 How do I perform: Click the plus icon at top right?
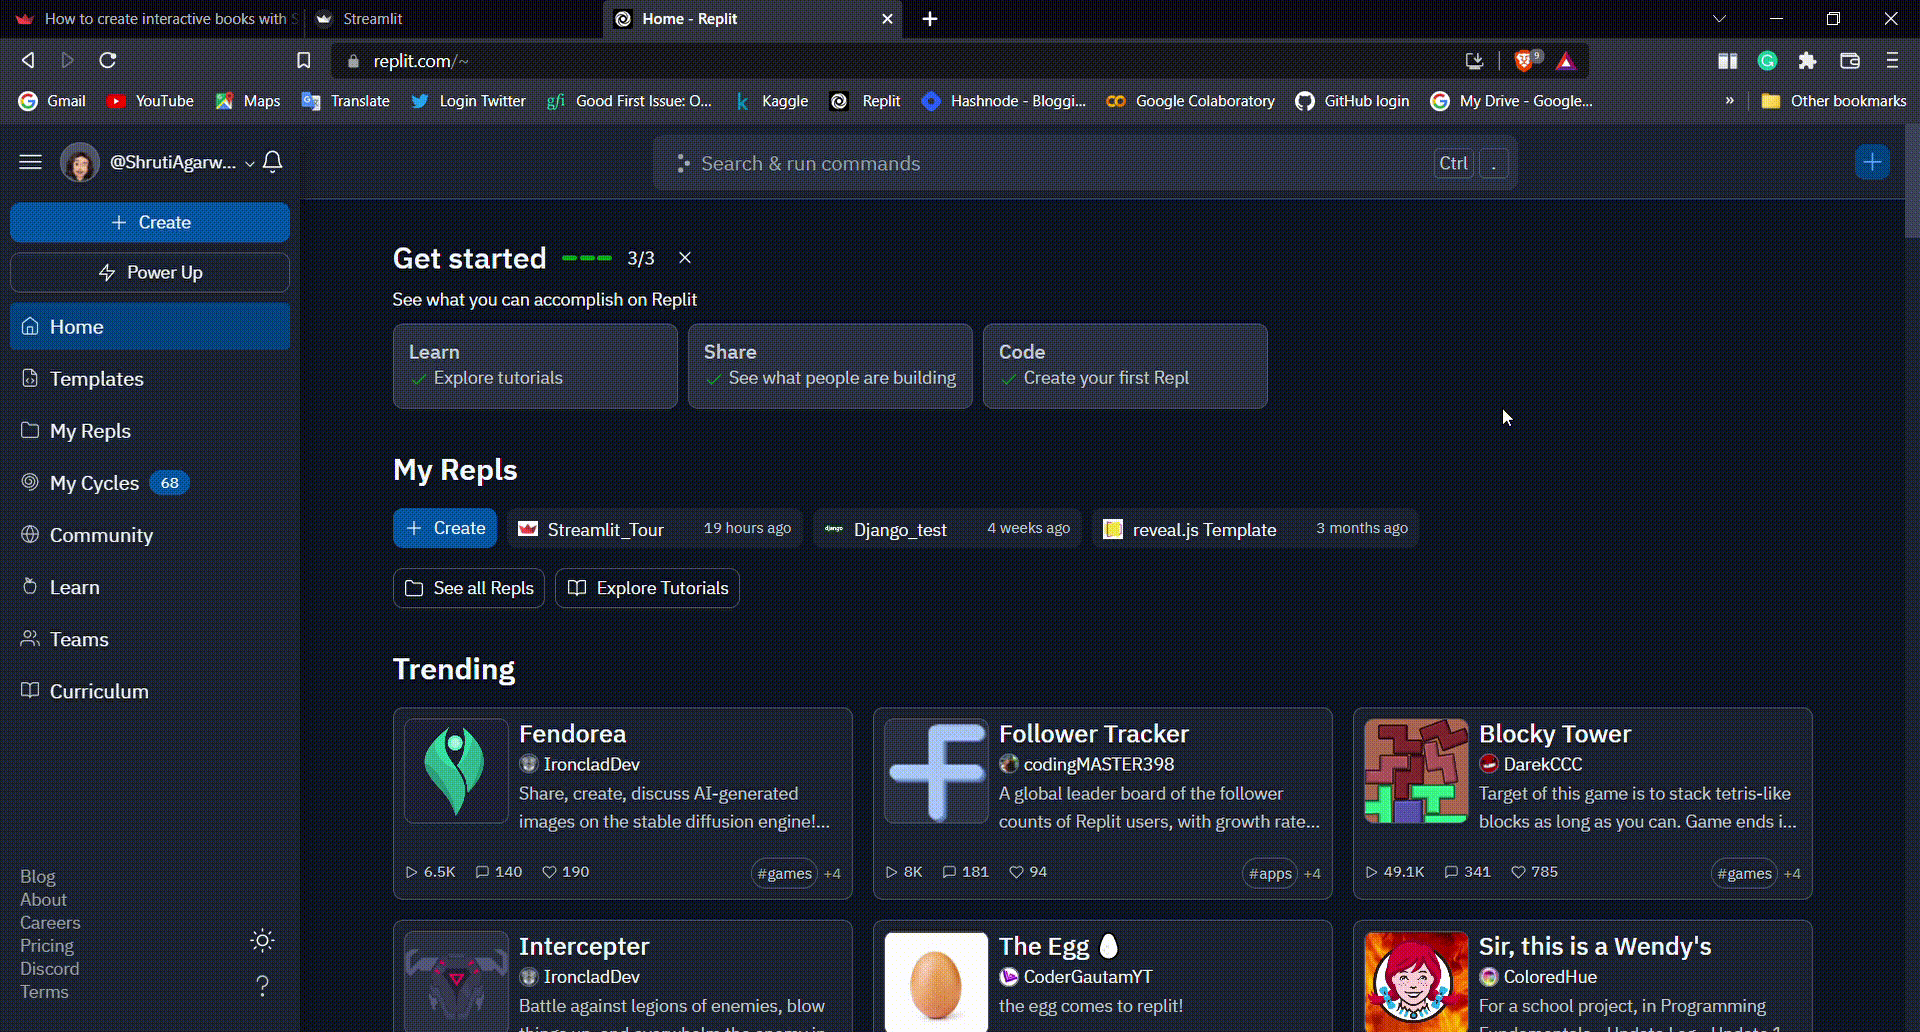(1872, 162)
